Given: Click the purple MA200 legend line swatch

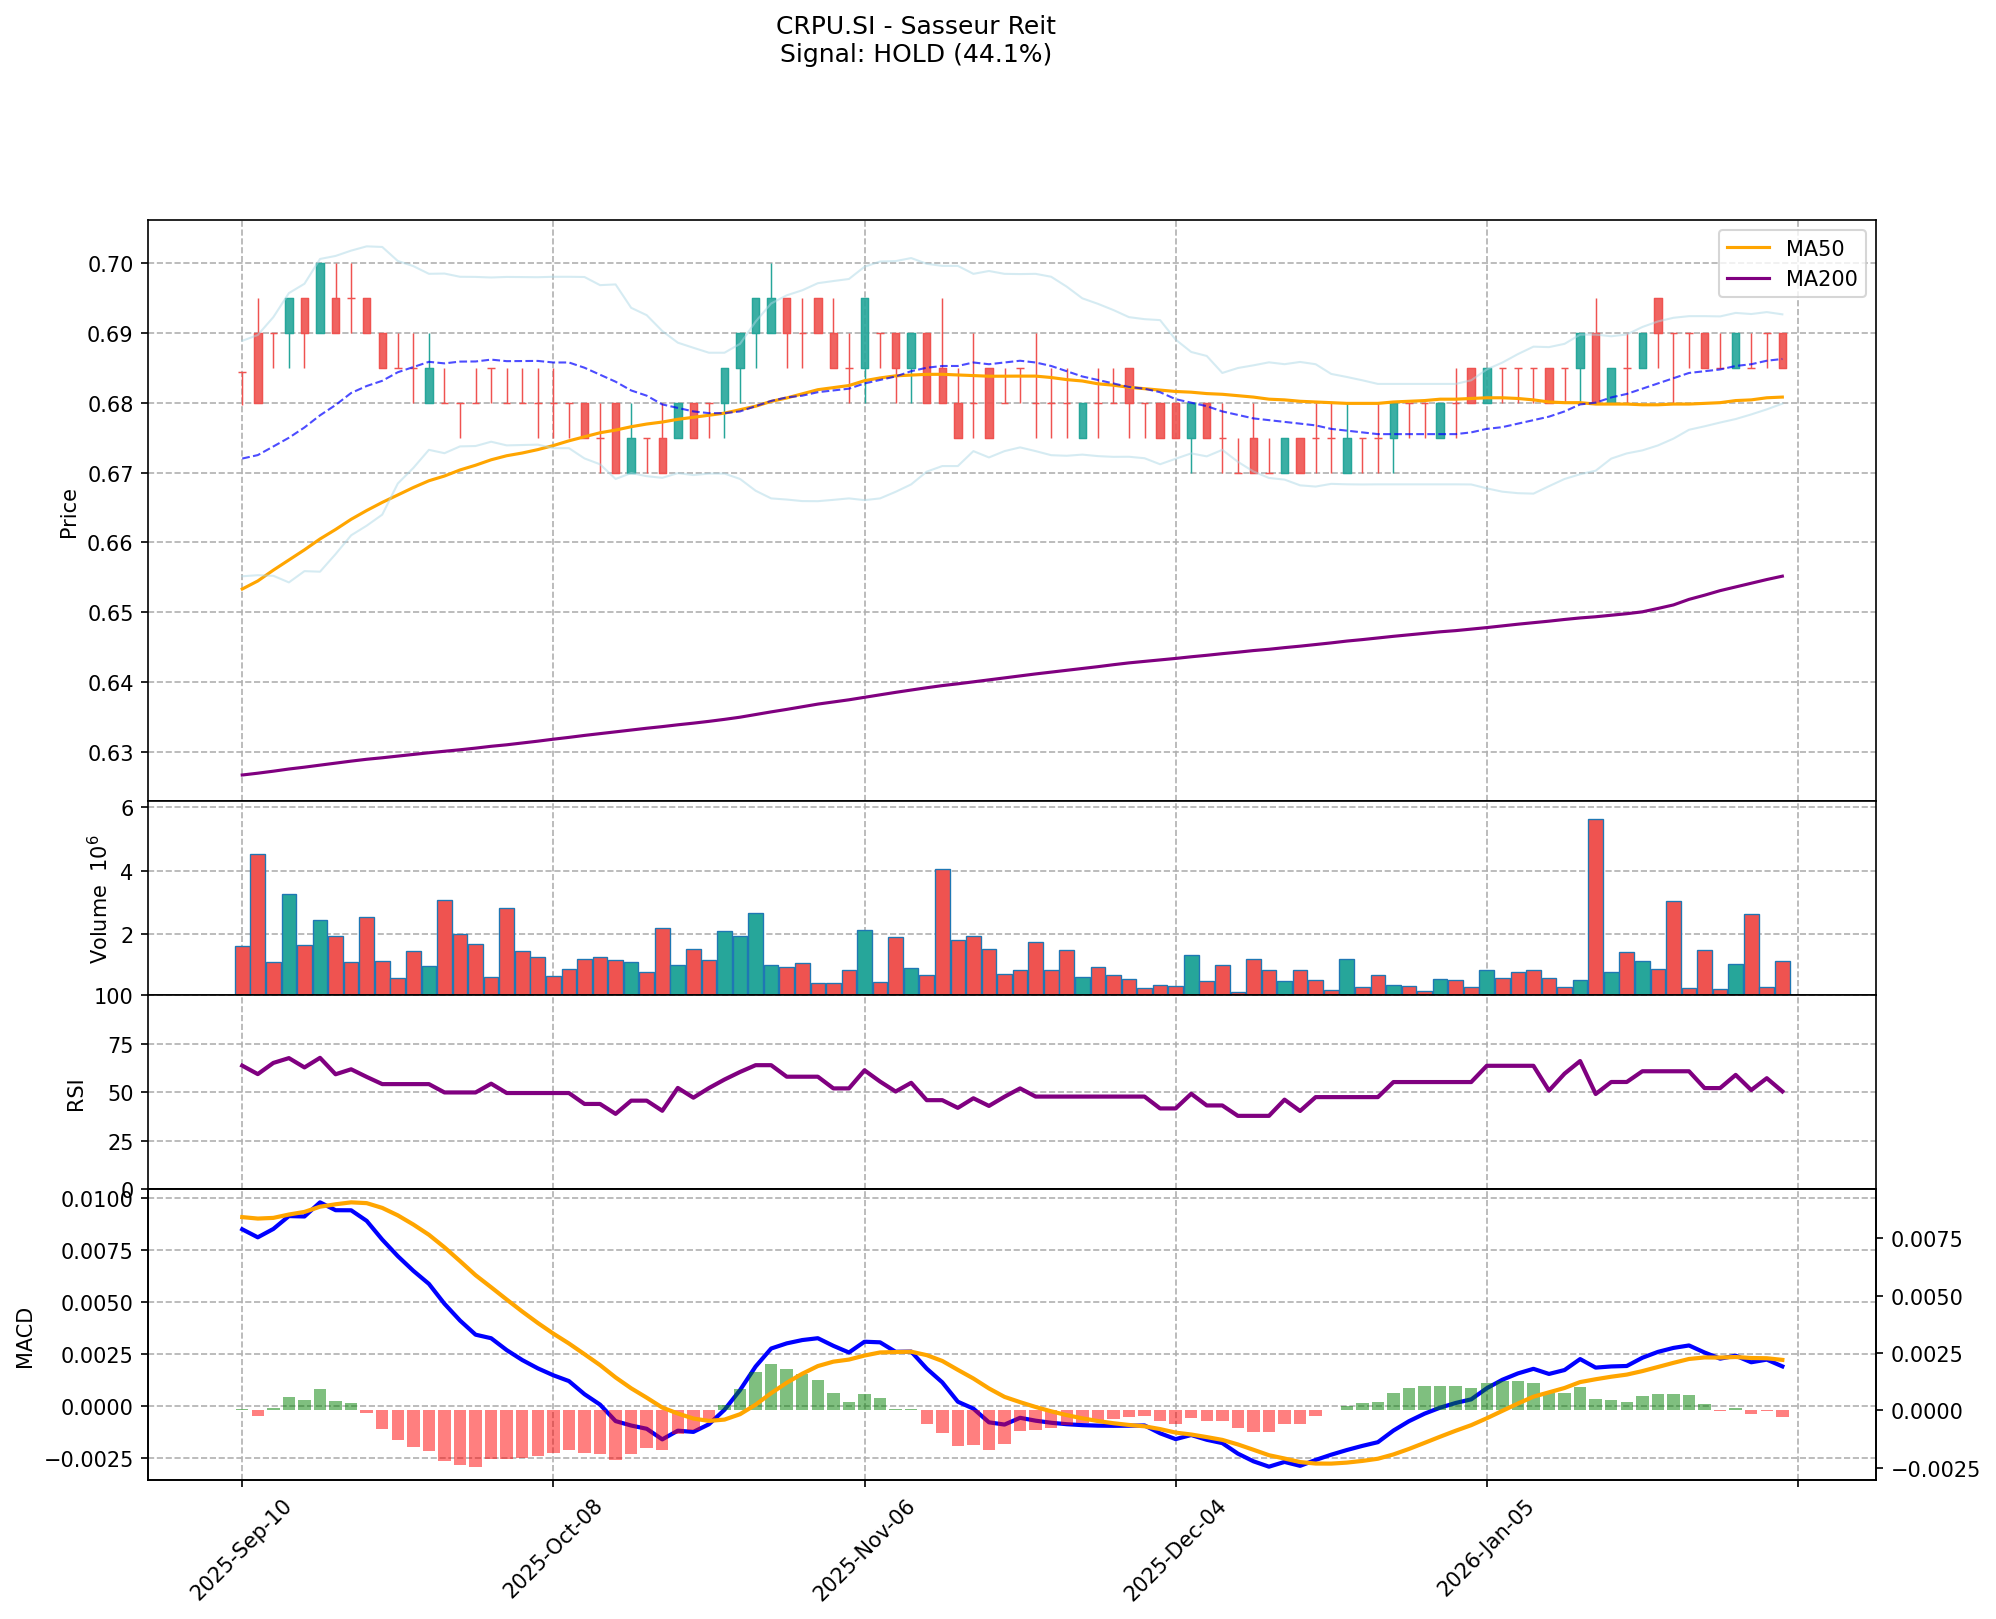Looking at the screenshot, I should pyautogui.click(x=1748, y=279).
